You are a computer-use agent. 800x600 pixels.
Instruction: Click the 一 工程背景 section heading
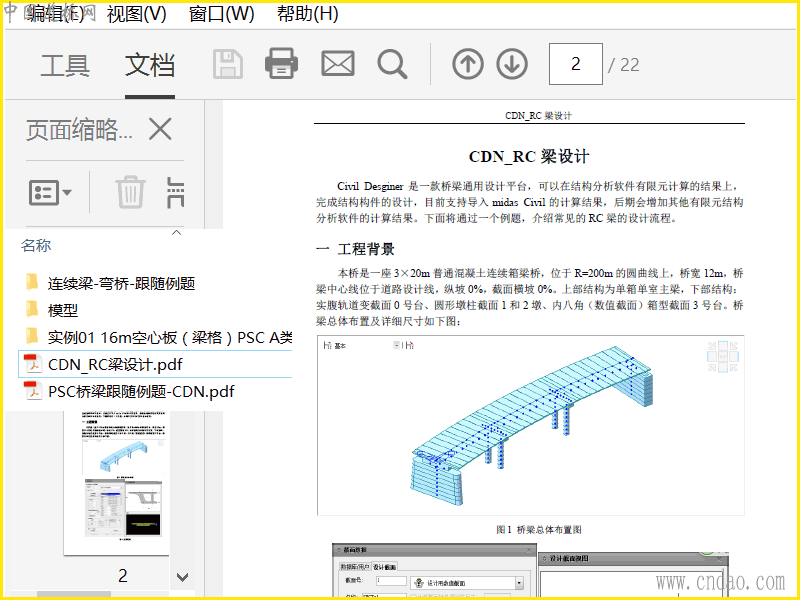click(355, 249)
